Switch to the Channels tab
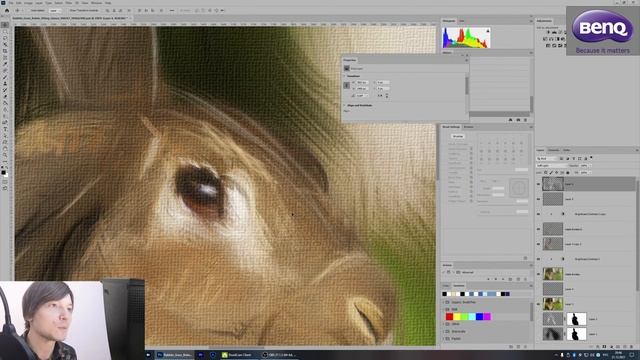Image resolution: width=640 pixels, height=360 pixels. coord(554,150)
